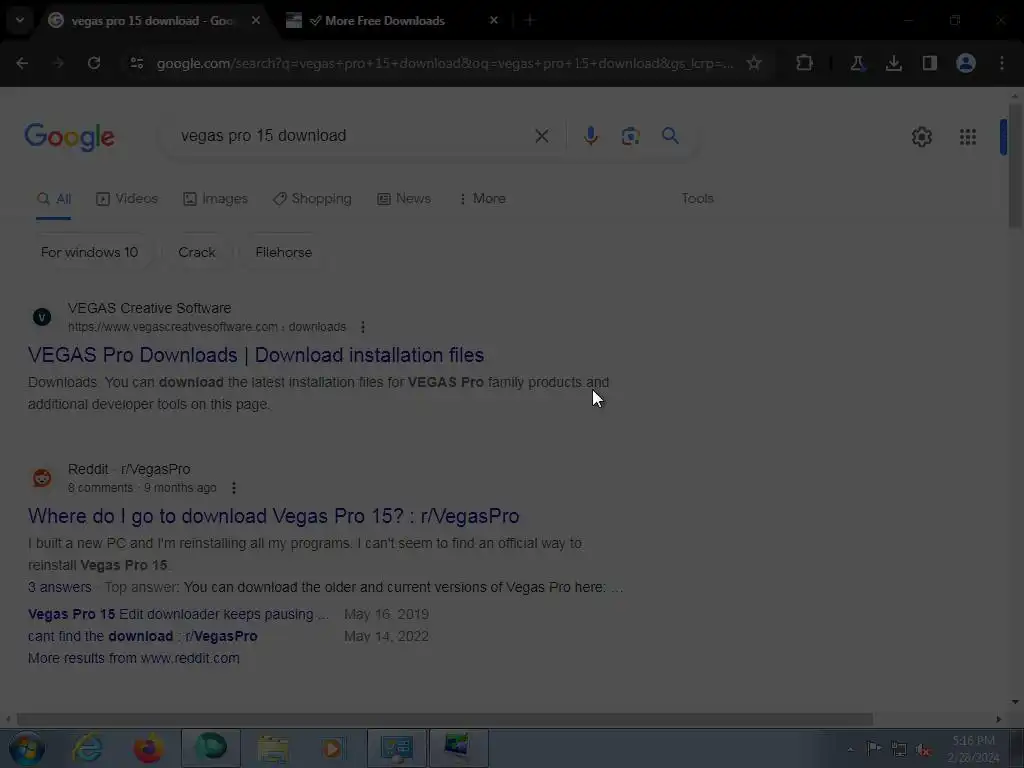Image resolution: width=1024 pixels, height=768 pixels.
Task: Open More results from www.reddit.com
Action: (x=134, y=658)
